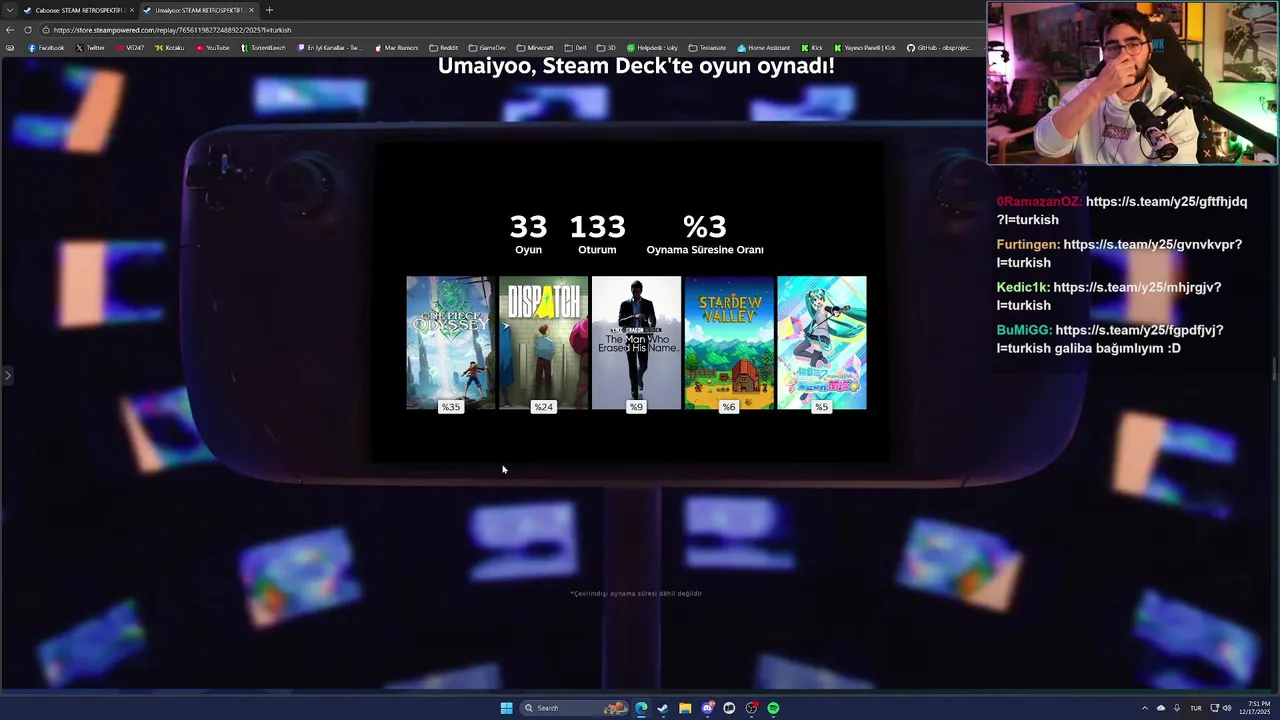This screenshot has height=720, width=1280.
Task: Open Discord from the taskbar
Action: (x=707, y=708)
